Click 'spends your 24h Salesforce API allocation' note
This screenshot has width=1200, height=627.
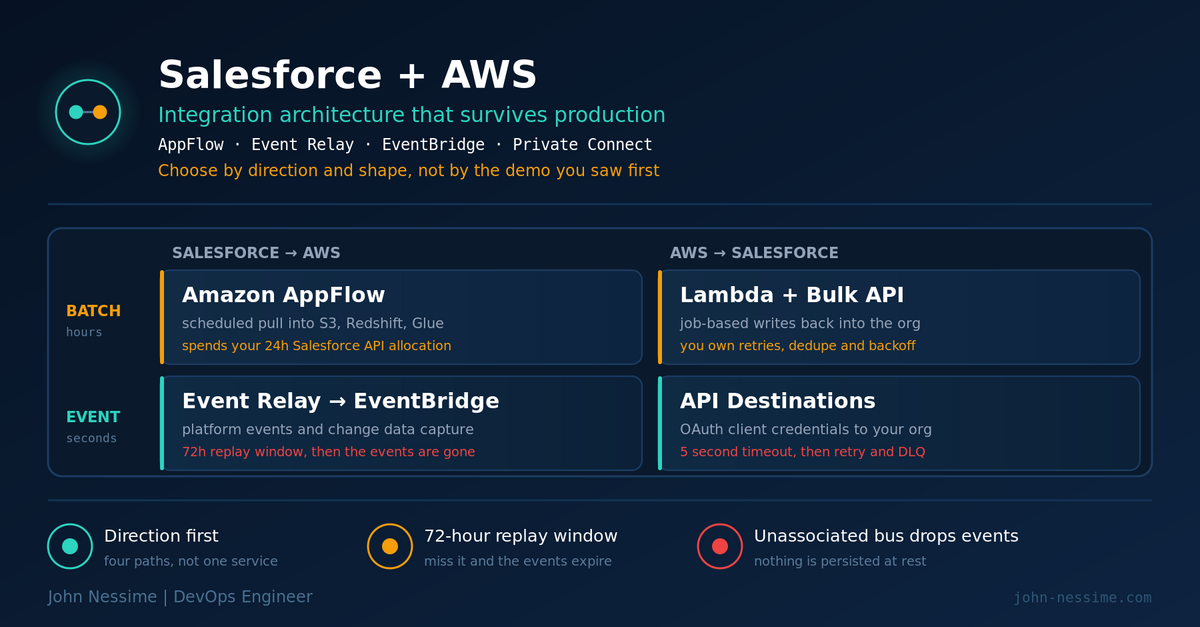316,346
